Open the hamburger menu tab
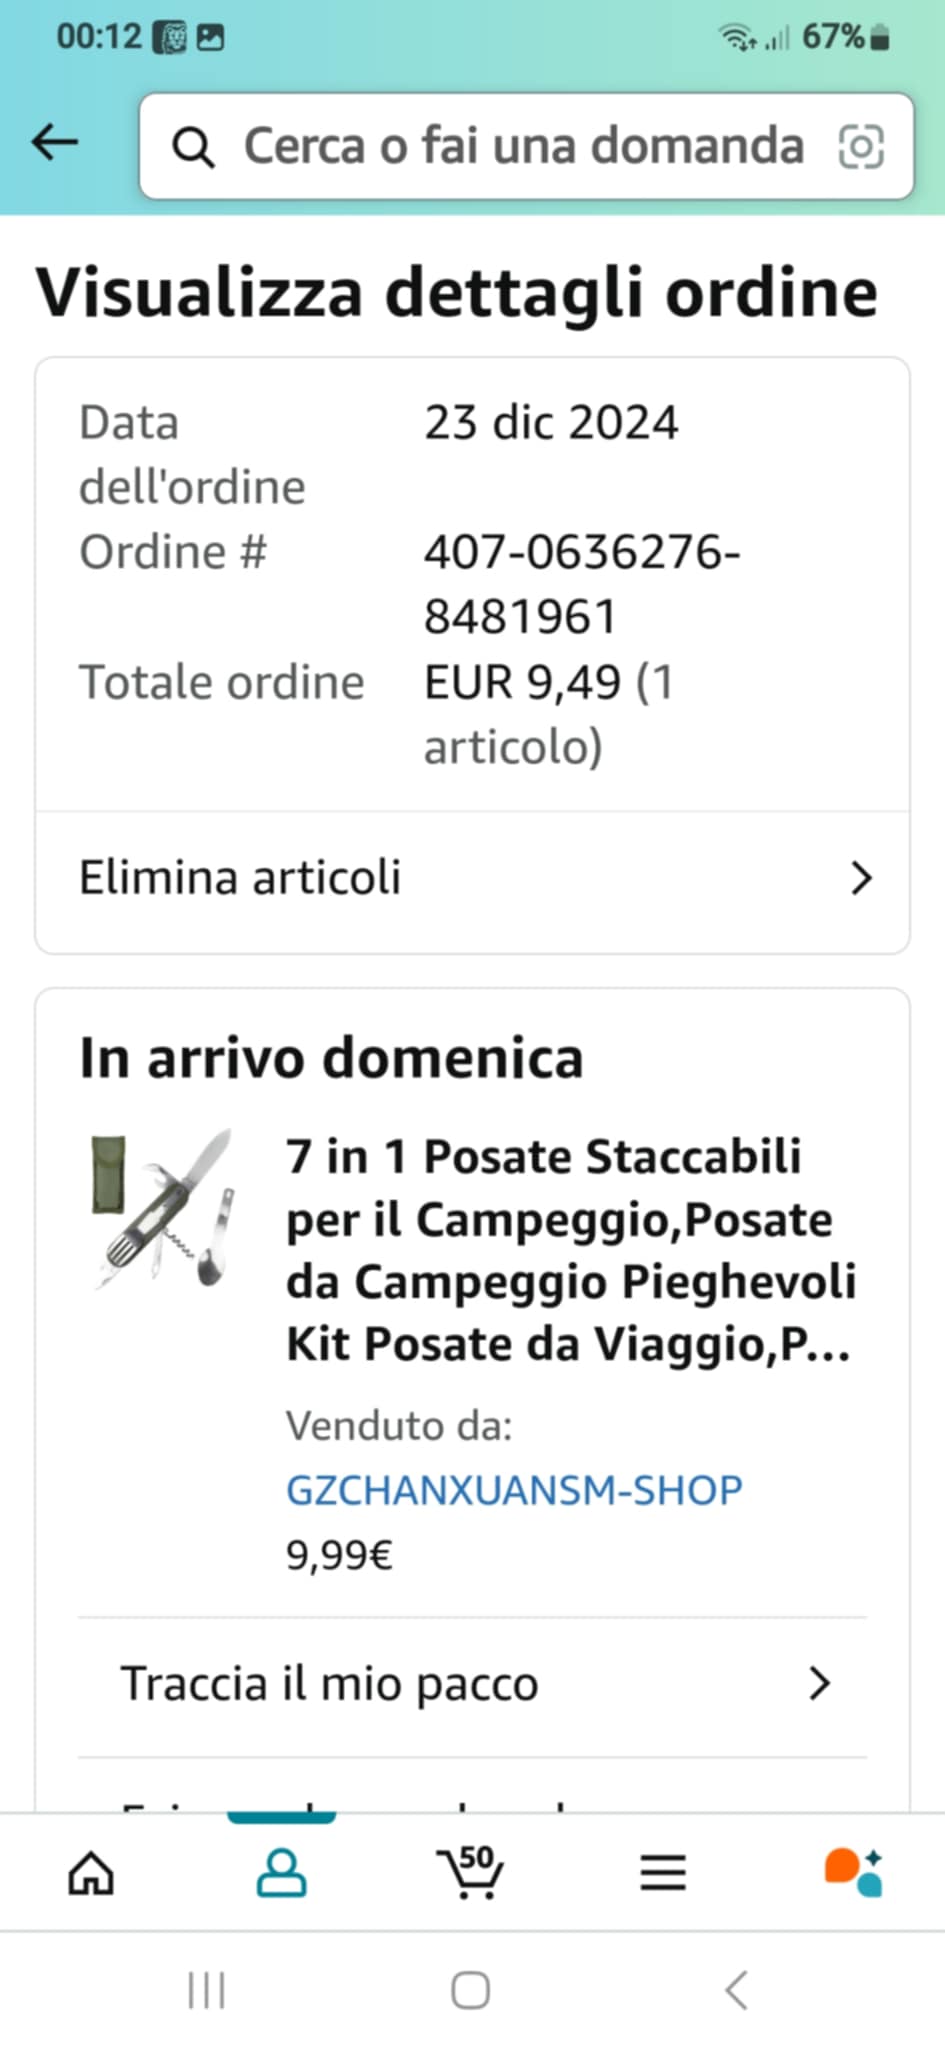This screenshot has width=945, height=2048. pyautogui.click(x=662, y=1872)
